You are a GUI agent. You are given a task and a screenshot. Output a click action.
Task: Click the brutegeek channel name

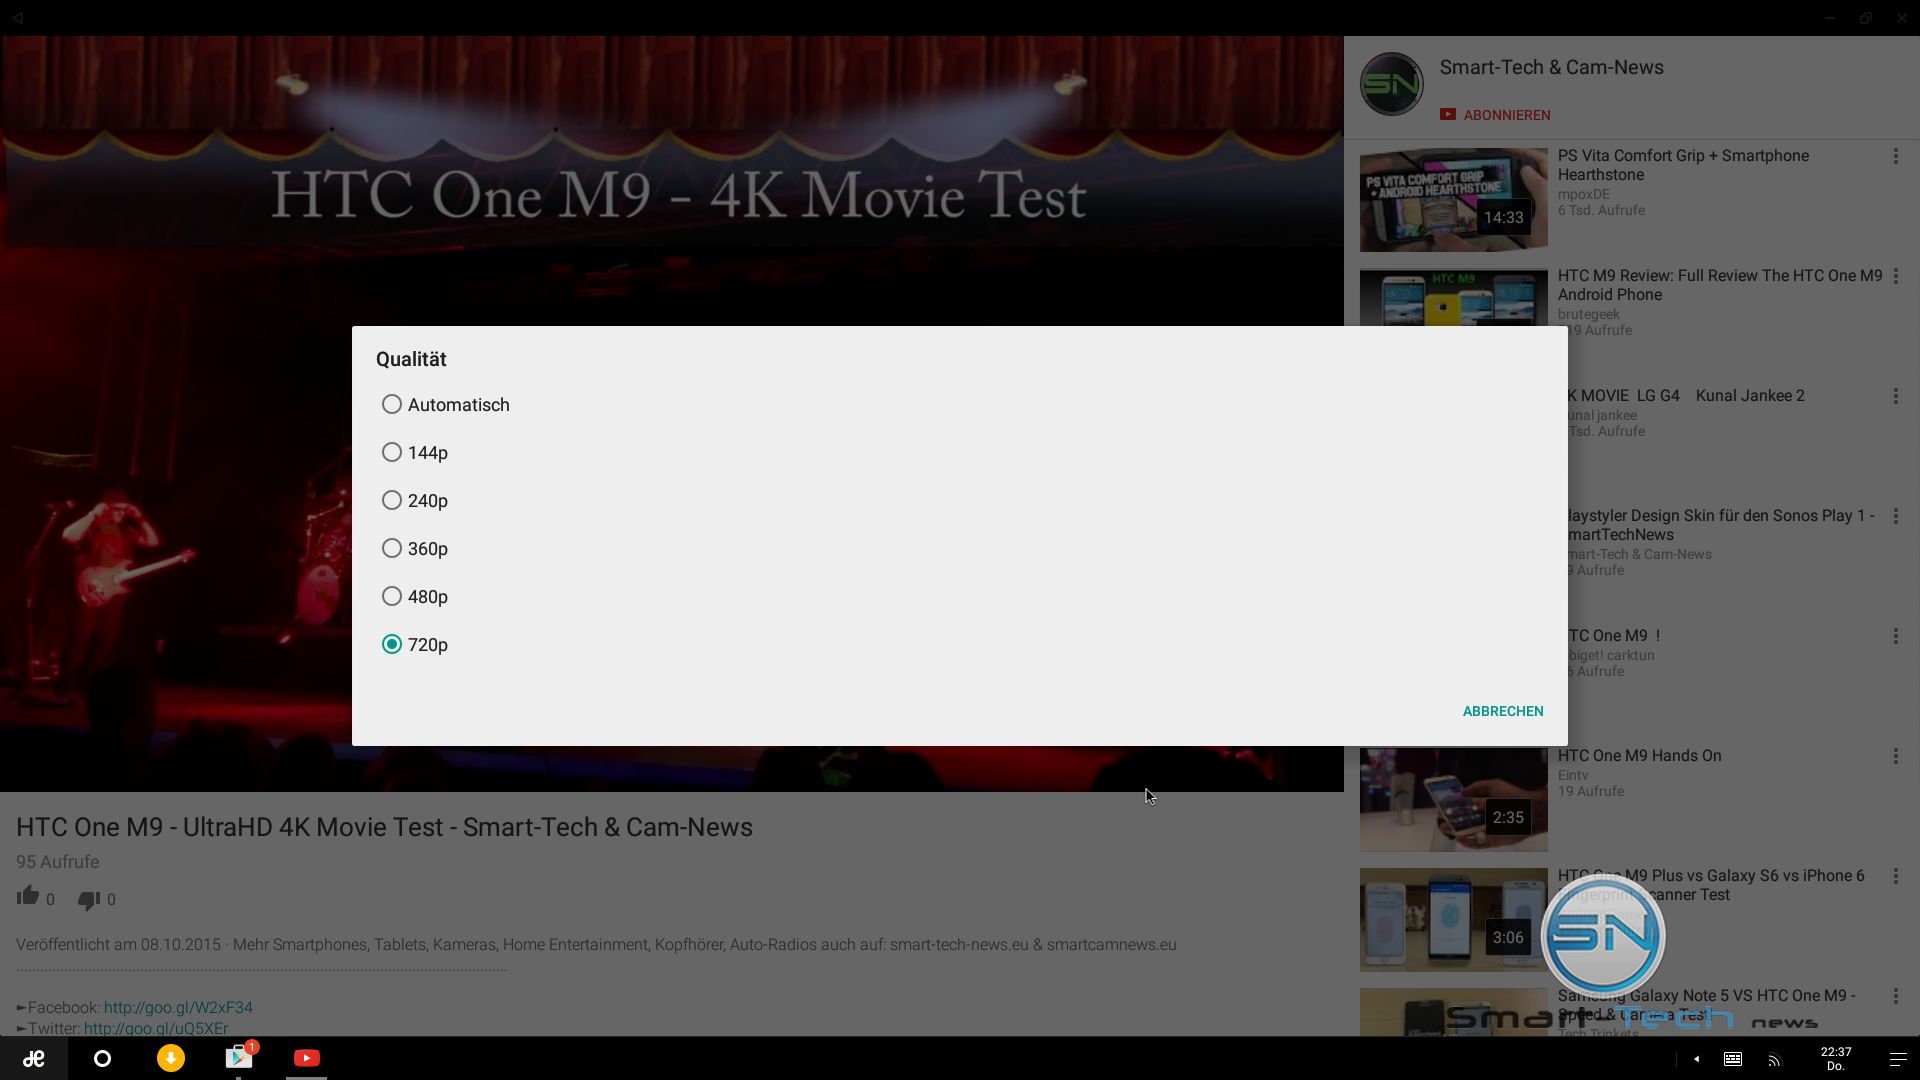[1589, 314]
